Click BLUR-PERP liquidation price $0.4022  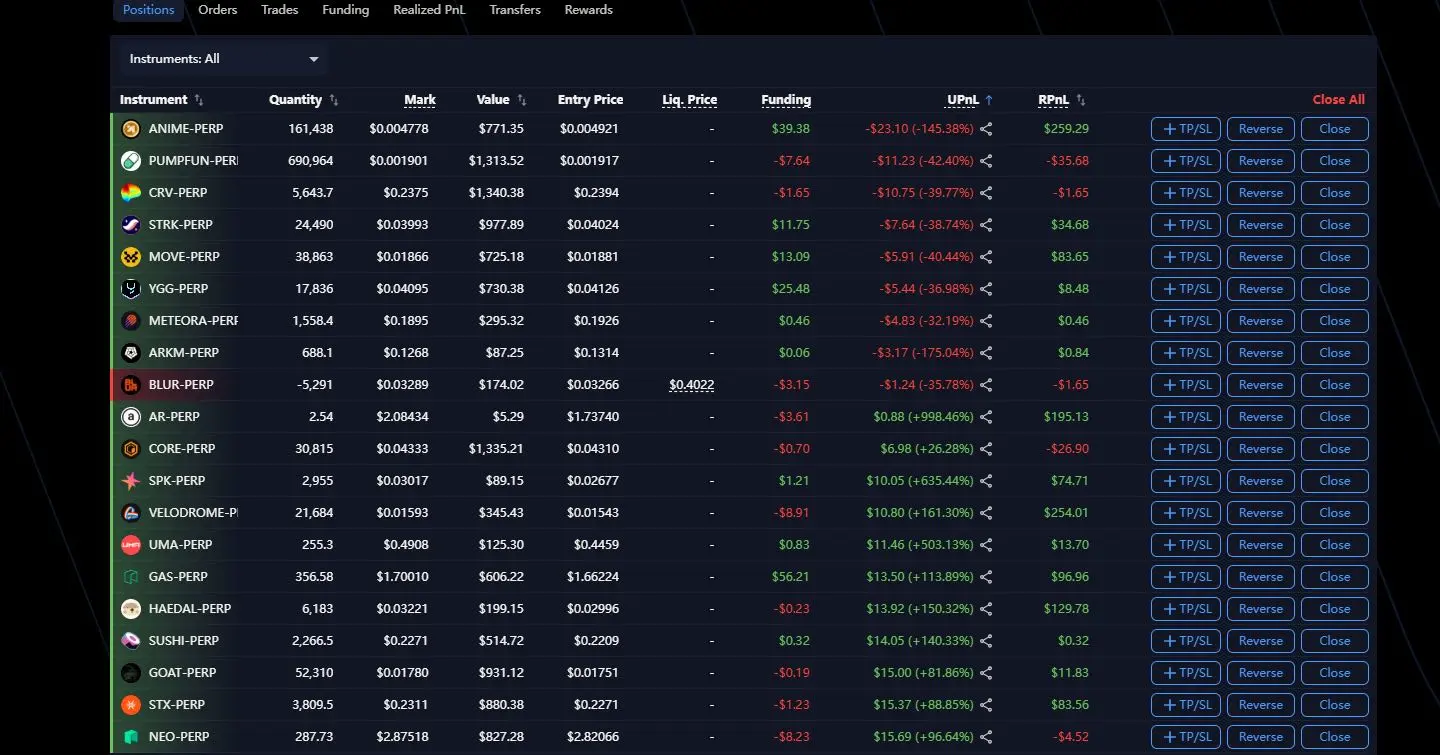[692, 385]
